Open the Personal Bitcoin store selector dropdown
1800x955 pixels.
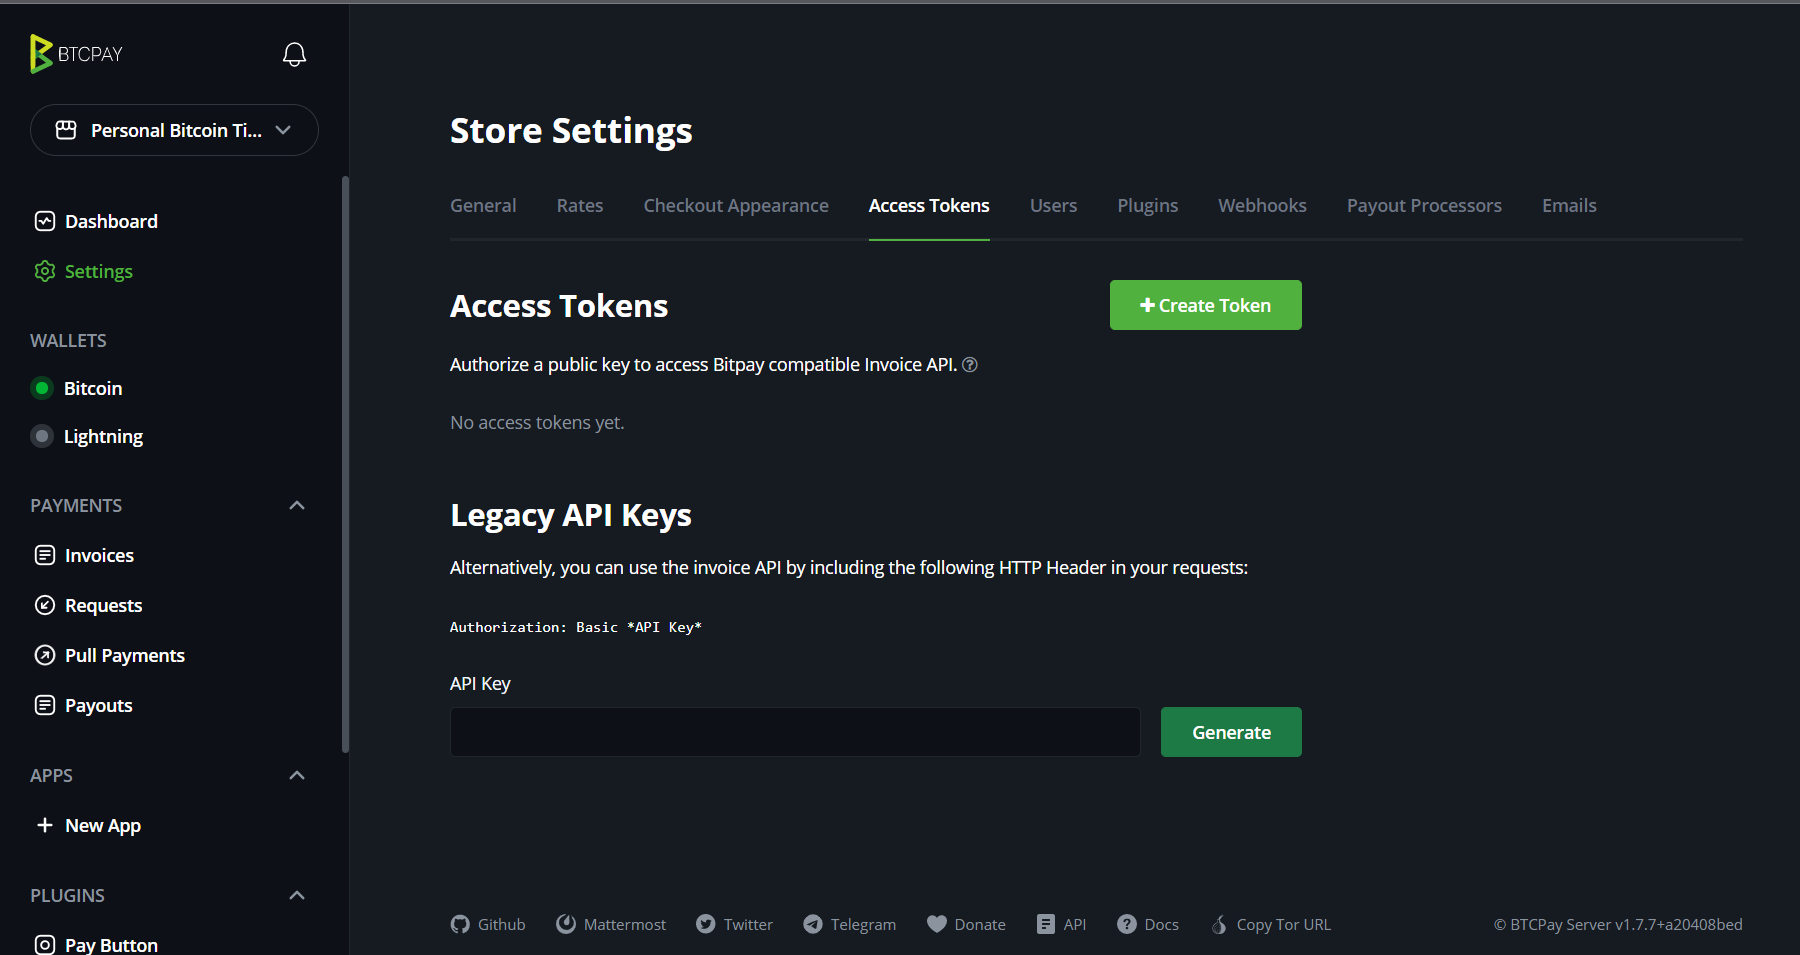(x=174, y=130)
